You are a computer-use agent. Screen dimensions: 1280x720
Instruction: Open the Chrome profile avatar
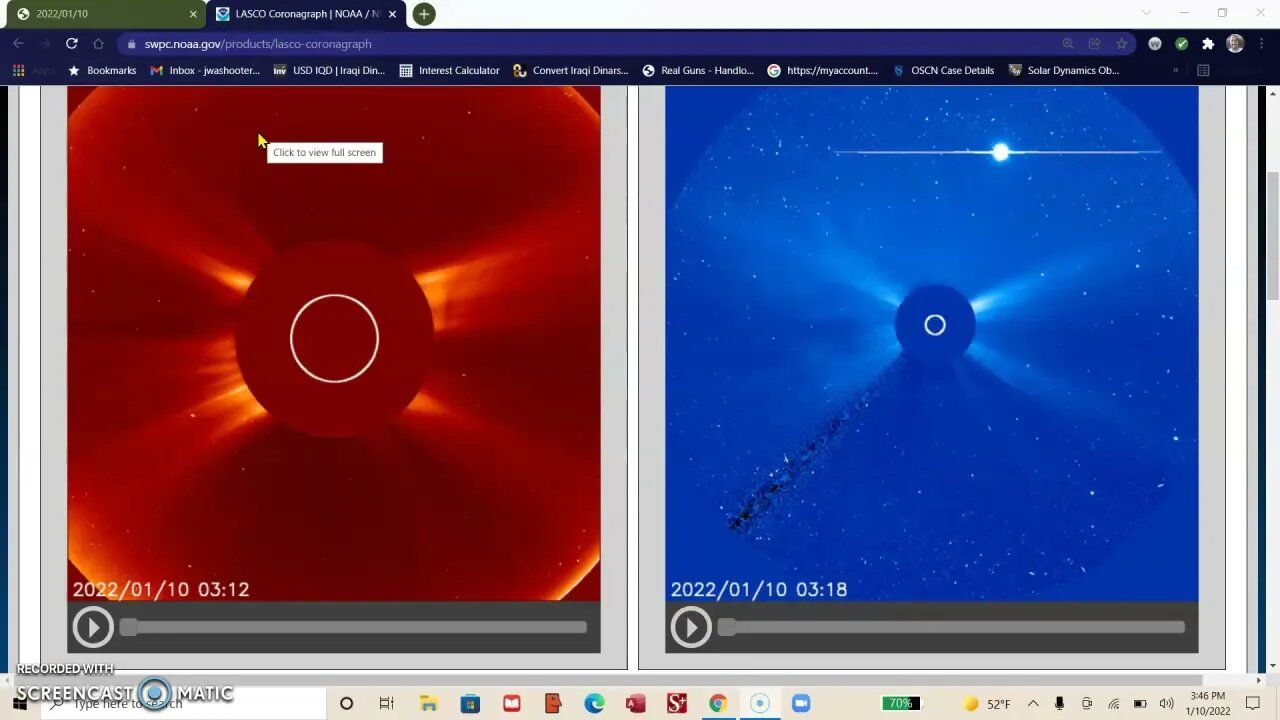pyautogui.click(x=1235, y=43)
